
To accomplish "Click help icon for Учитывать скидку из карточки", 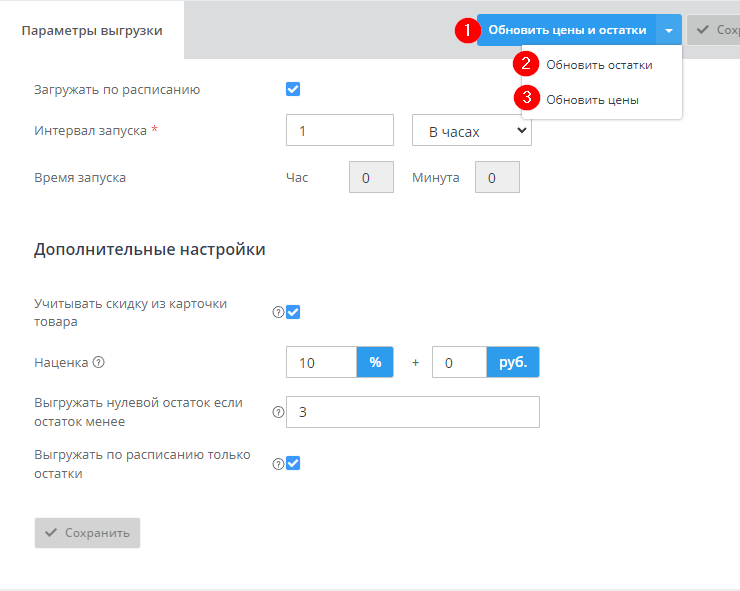I will point(278,312).
